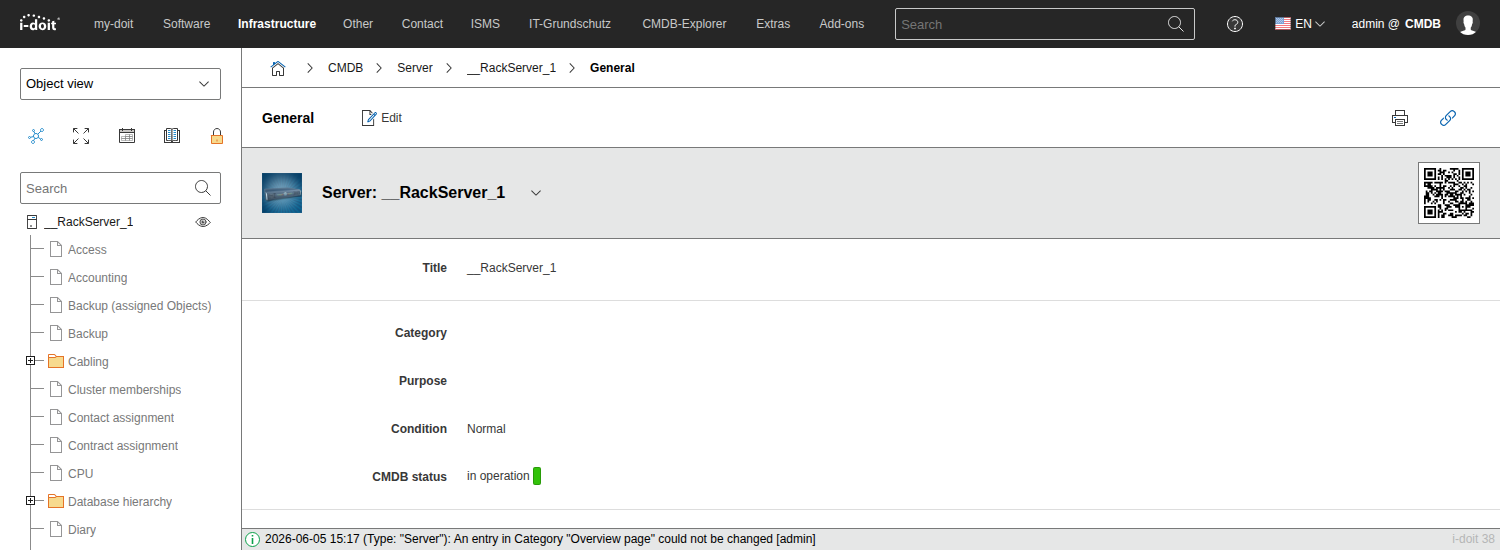Go to home via breadcrumb house icon
The image size is (1500, 550).
point(278,68)
